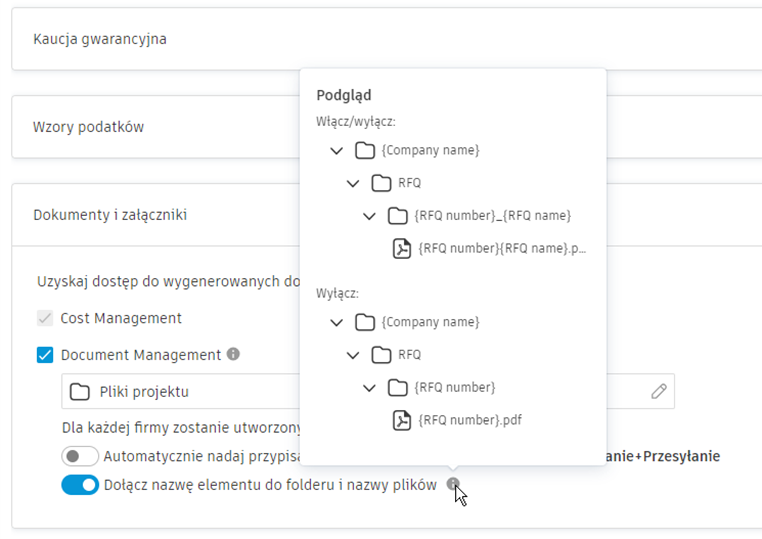
Task: Uncheck the Document Management checkbox
Action: tap(45, 355)
